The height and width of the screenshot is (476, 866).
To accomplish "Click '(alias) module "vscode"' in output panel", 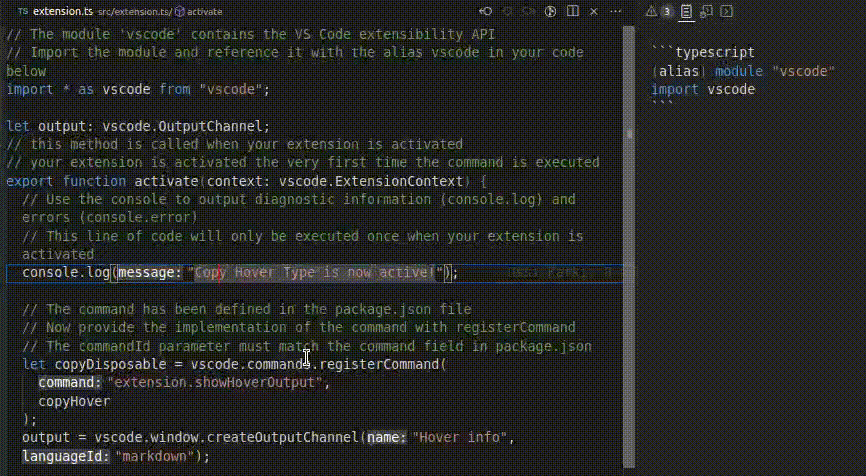I will click(743, 71).
